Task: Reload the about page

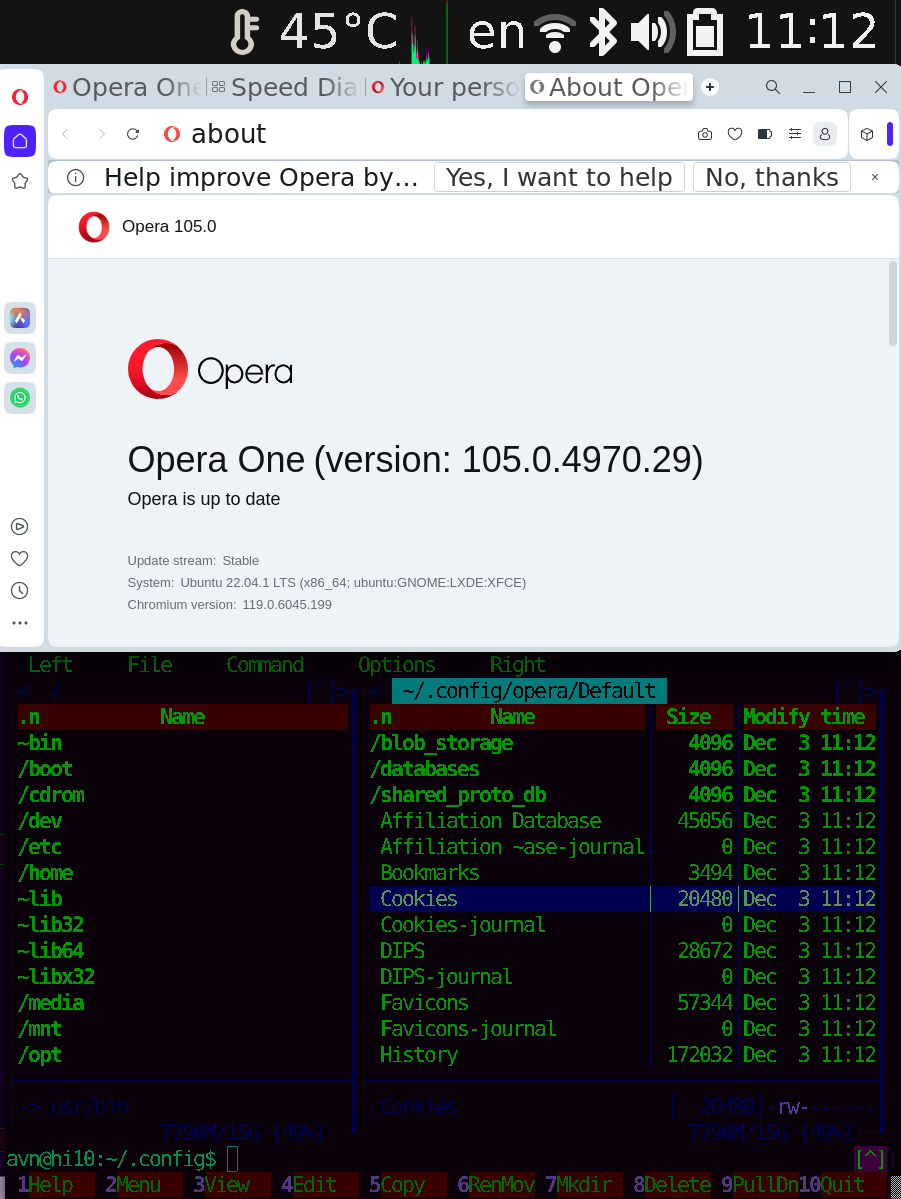Action: [133, 134]
